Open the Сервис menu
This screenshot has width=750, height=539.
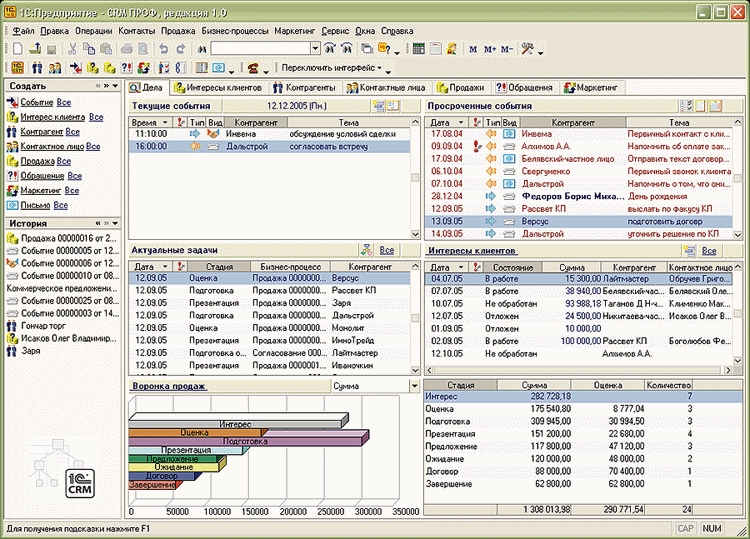(x=335, y=31)
